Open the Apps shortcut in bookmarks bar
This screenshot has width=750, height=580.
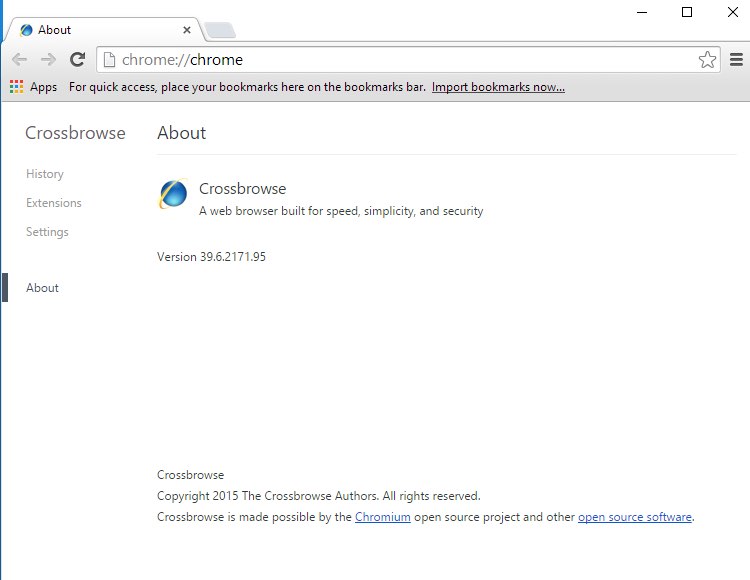coord(33,87)
